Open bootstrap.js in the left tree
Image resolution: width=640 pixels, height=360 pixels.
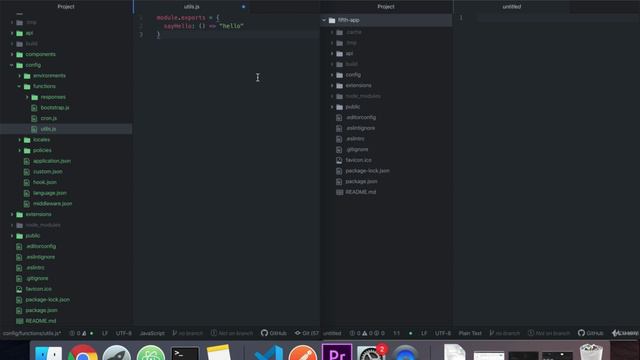55,108
